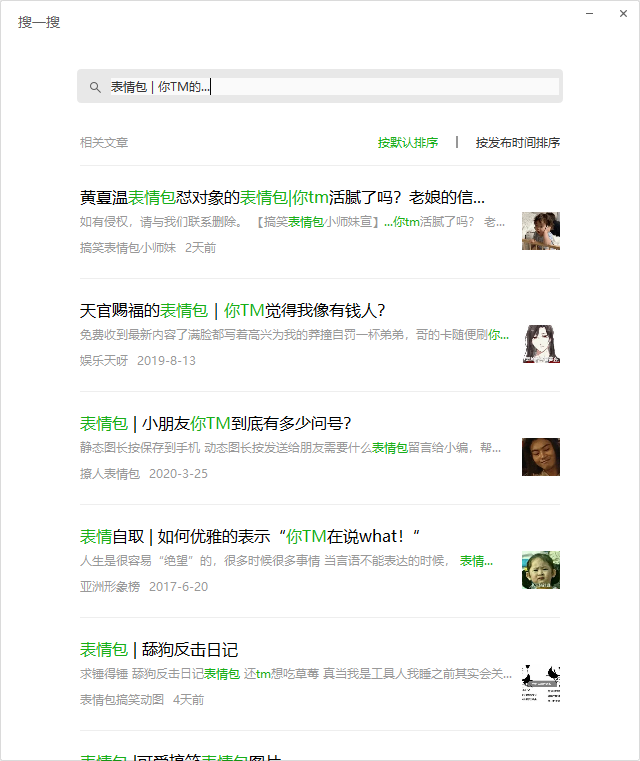Click thumbnail for 撩人表情包 article
640x761 pixels.
541,457
